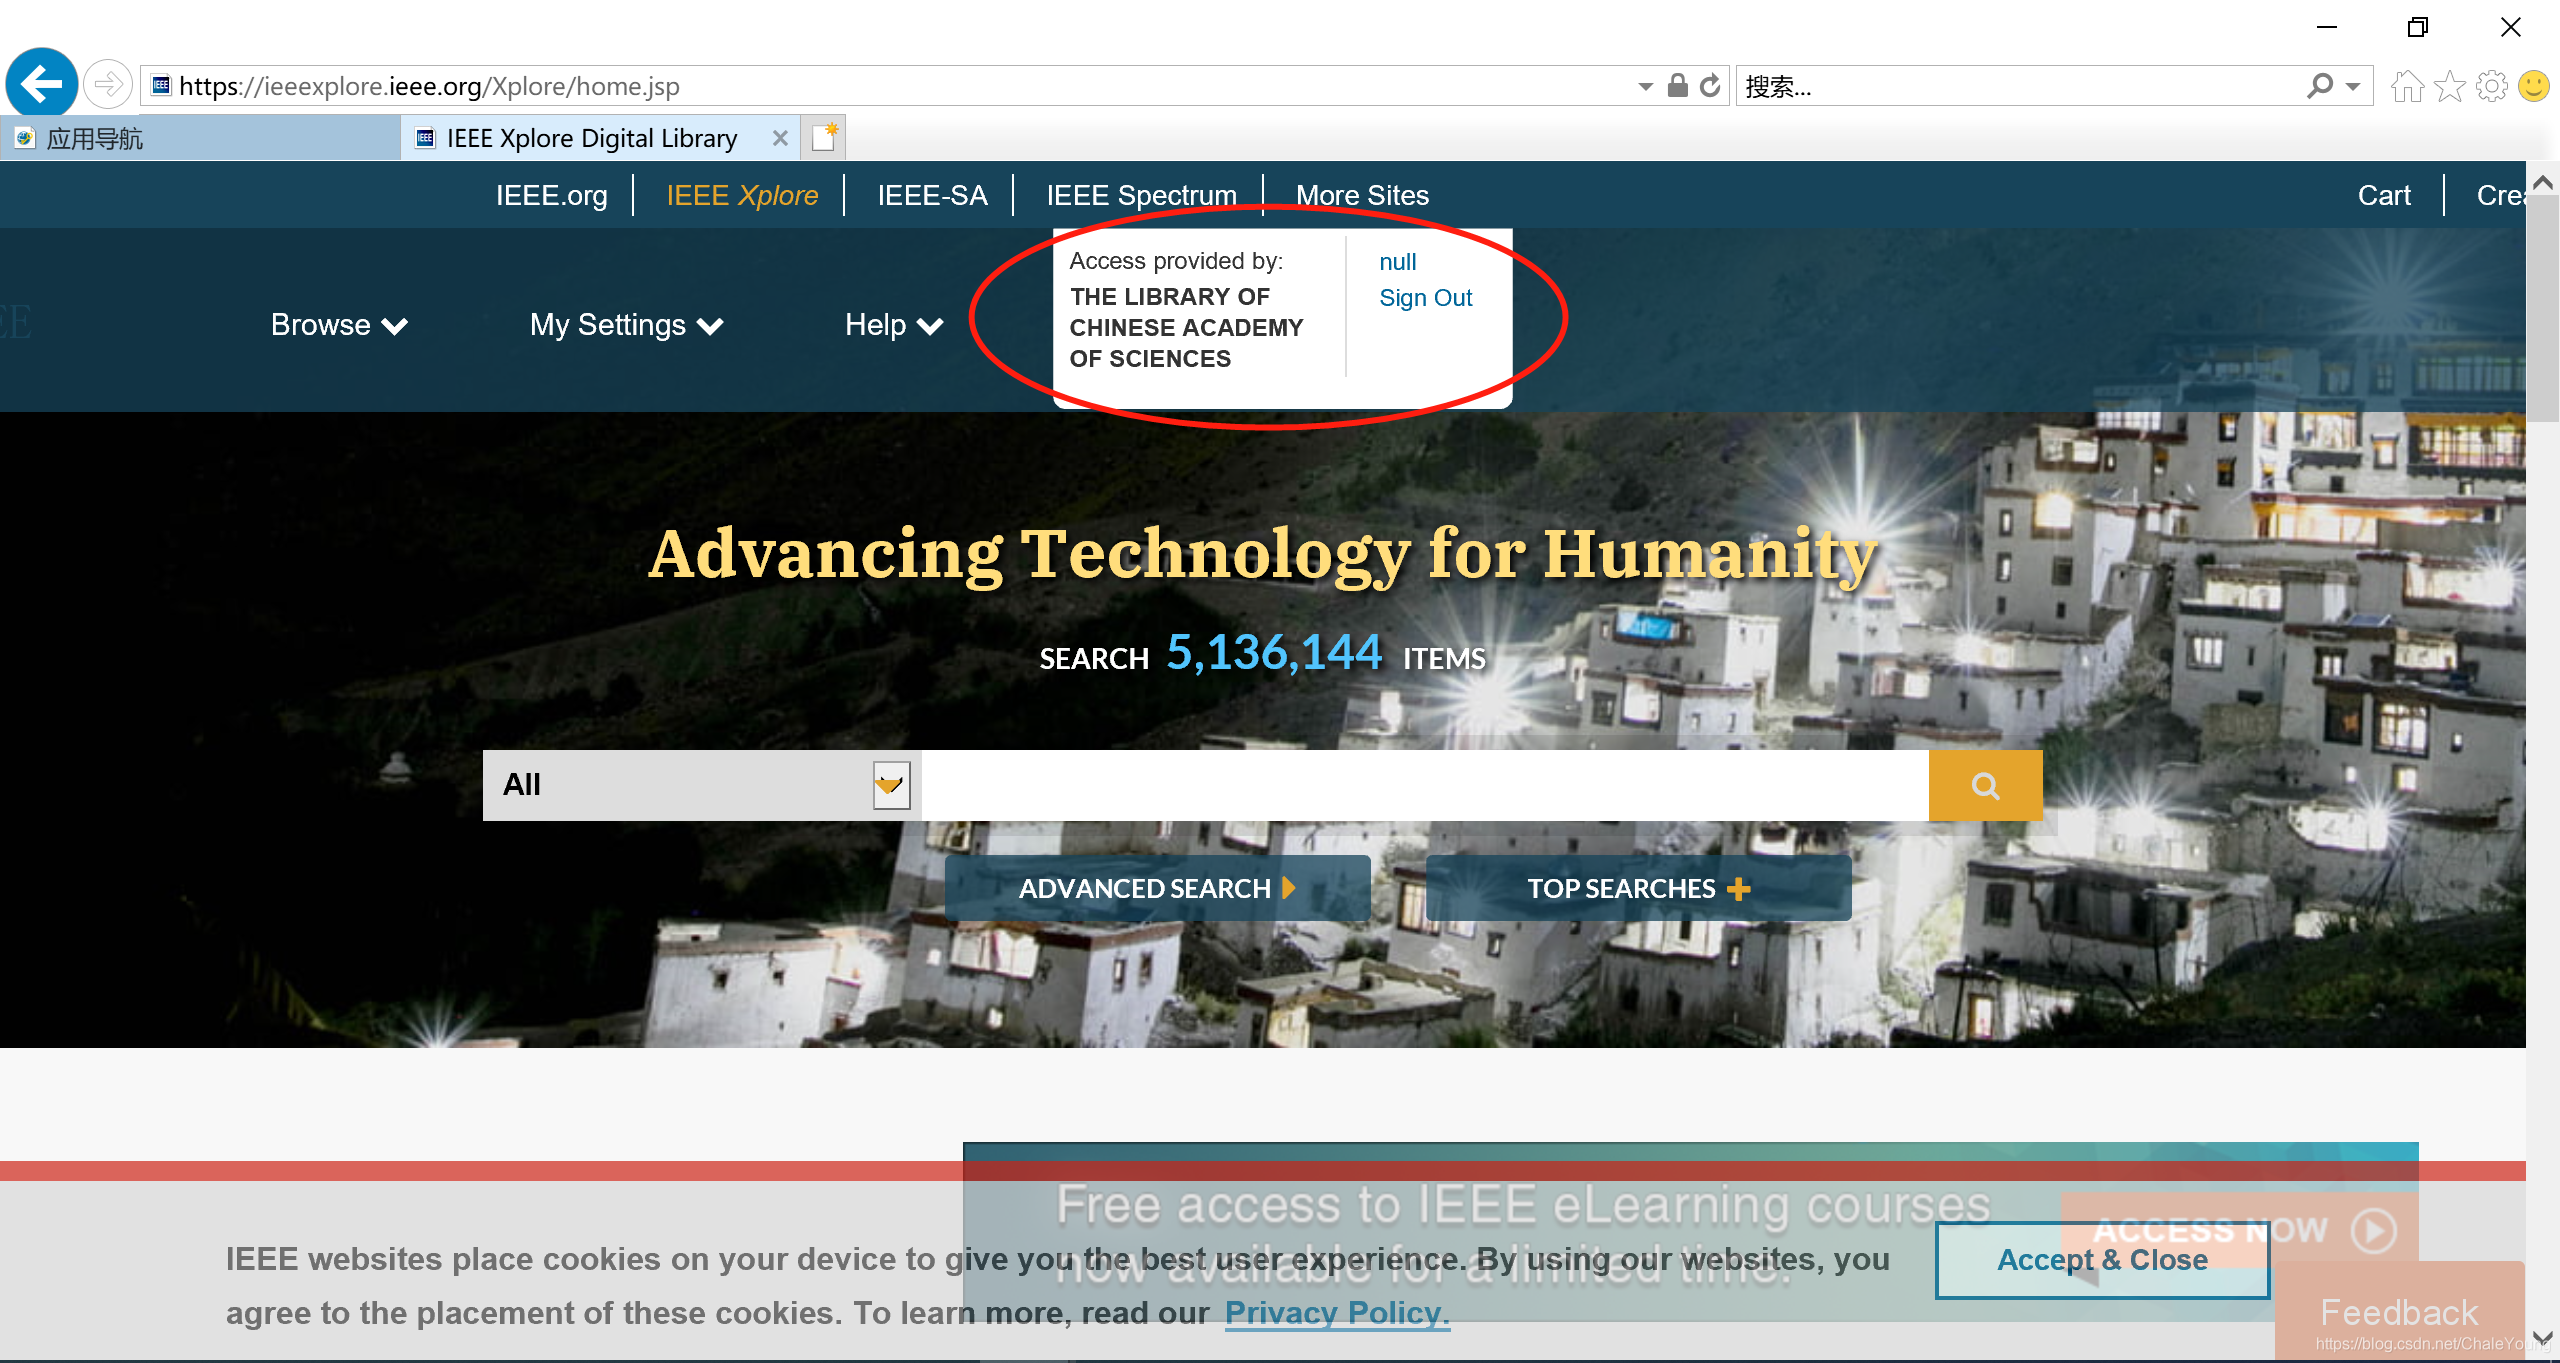Viewport: 2560px width, 1363px height.
Task: Open the IEEE Spectrum site link
Action: [1141, 195]
